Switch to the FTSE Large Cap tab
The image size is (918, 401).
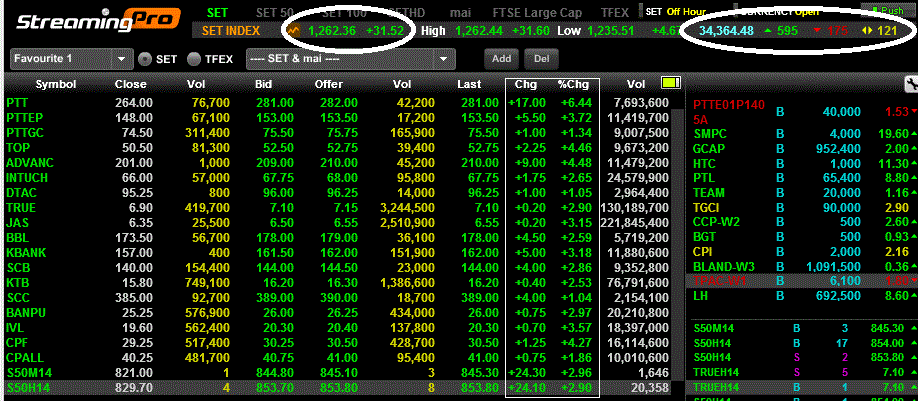point(539,12)
